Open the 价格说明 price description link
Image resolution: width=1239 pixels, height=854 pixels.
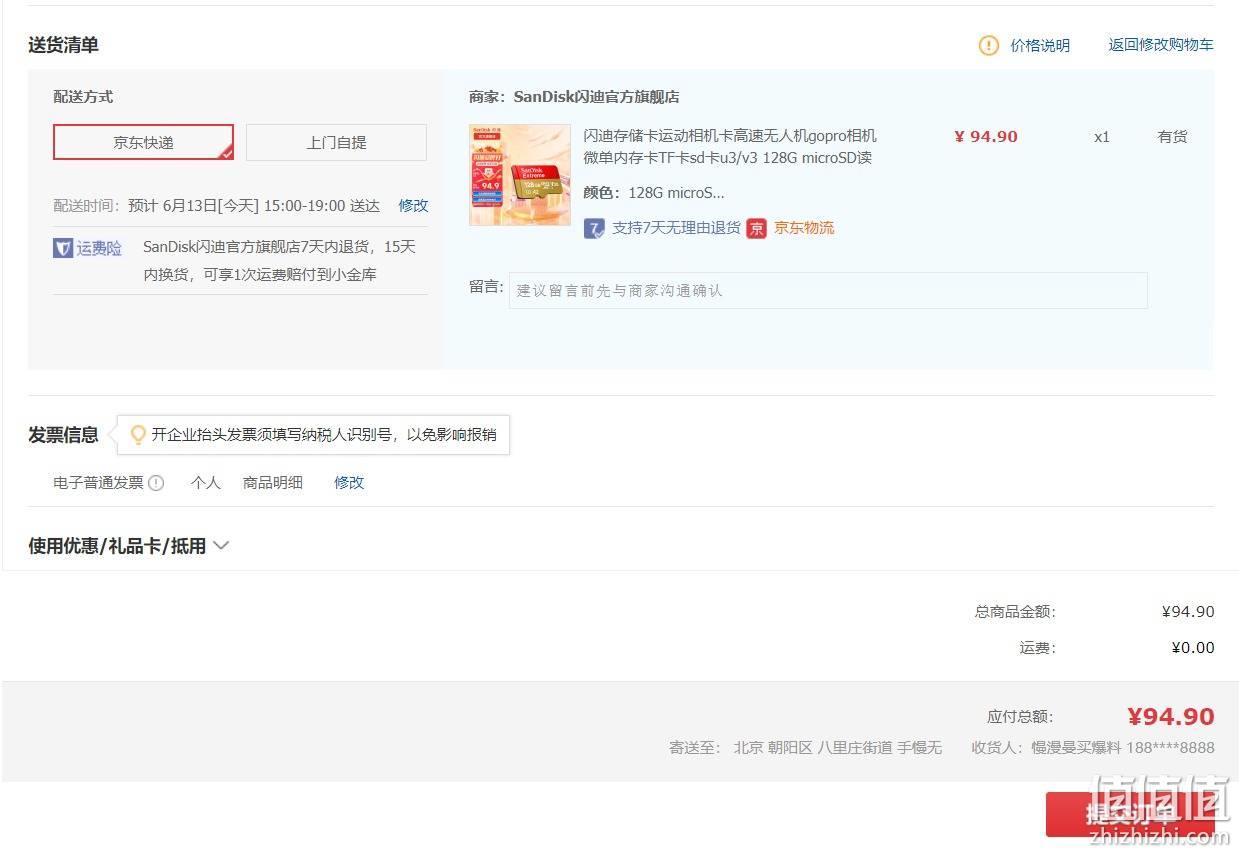(1040, 45)
